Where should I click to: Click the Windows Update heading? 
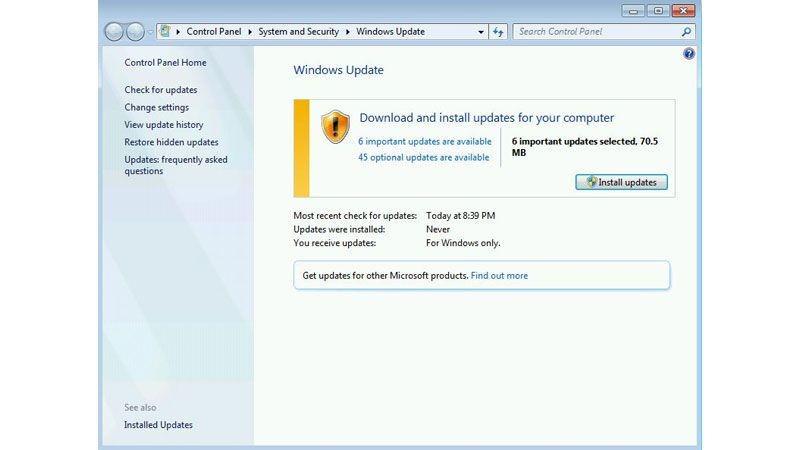tap(338, 70)
